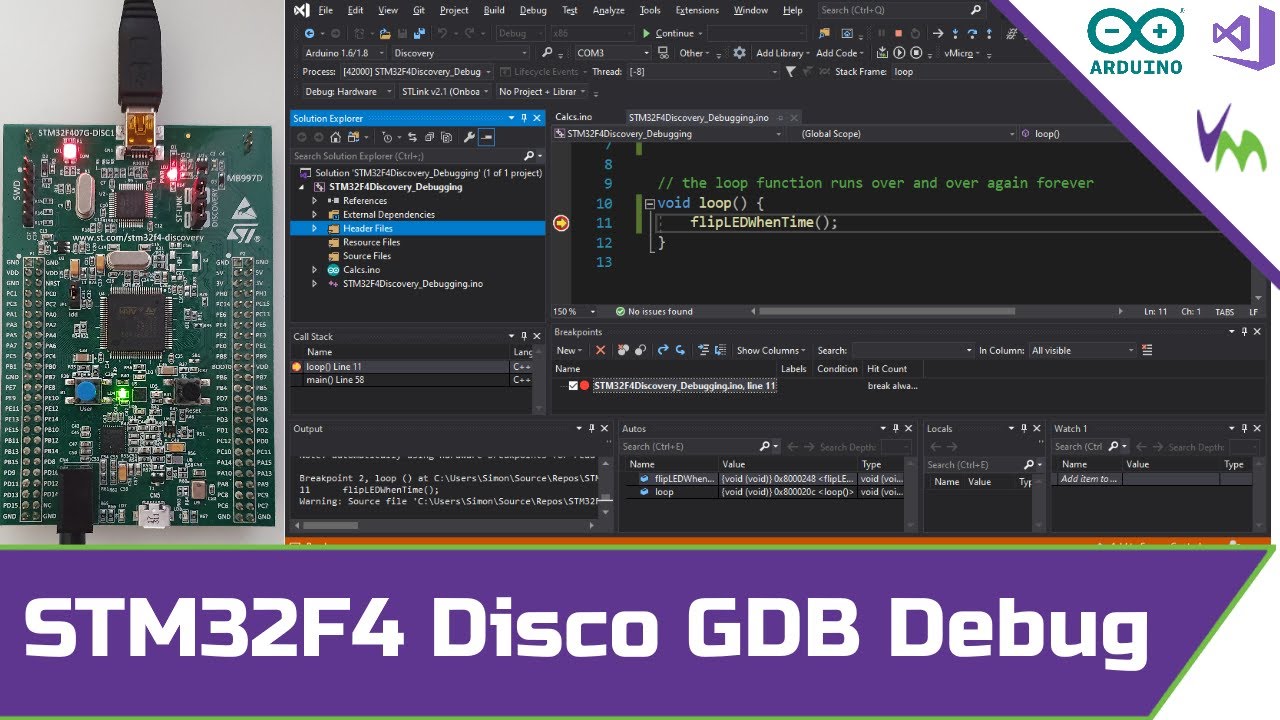The height and width of the screenshot is (720, 1280).
Task: Open the Thread [-8] dropdown
Action: click(703, 72)
